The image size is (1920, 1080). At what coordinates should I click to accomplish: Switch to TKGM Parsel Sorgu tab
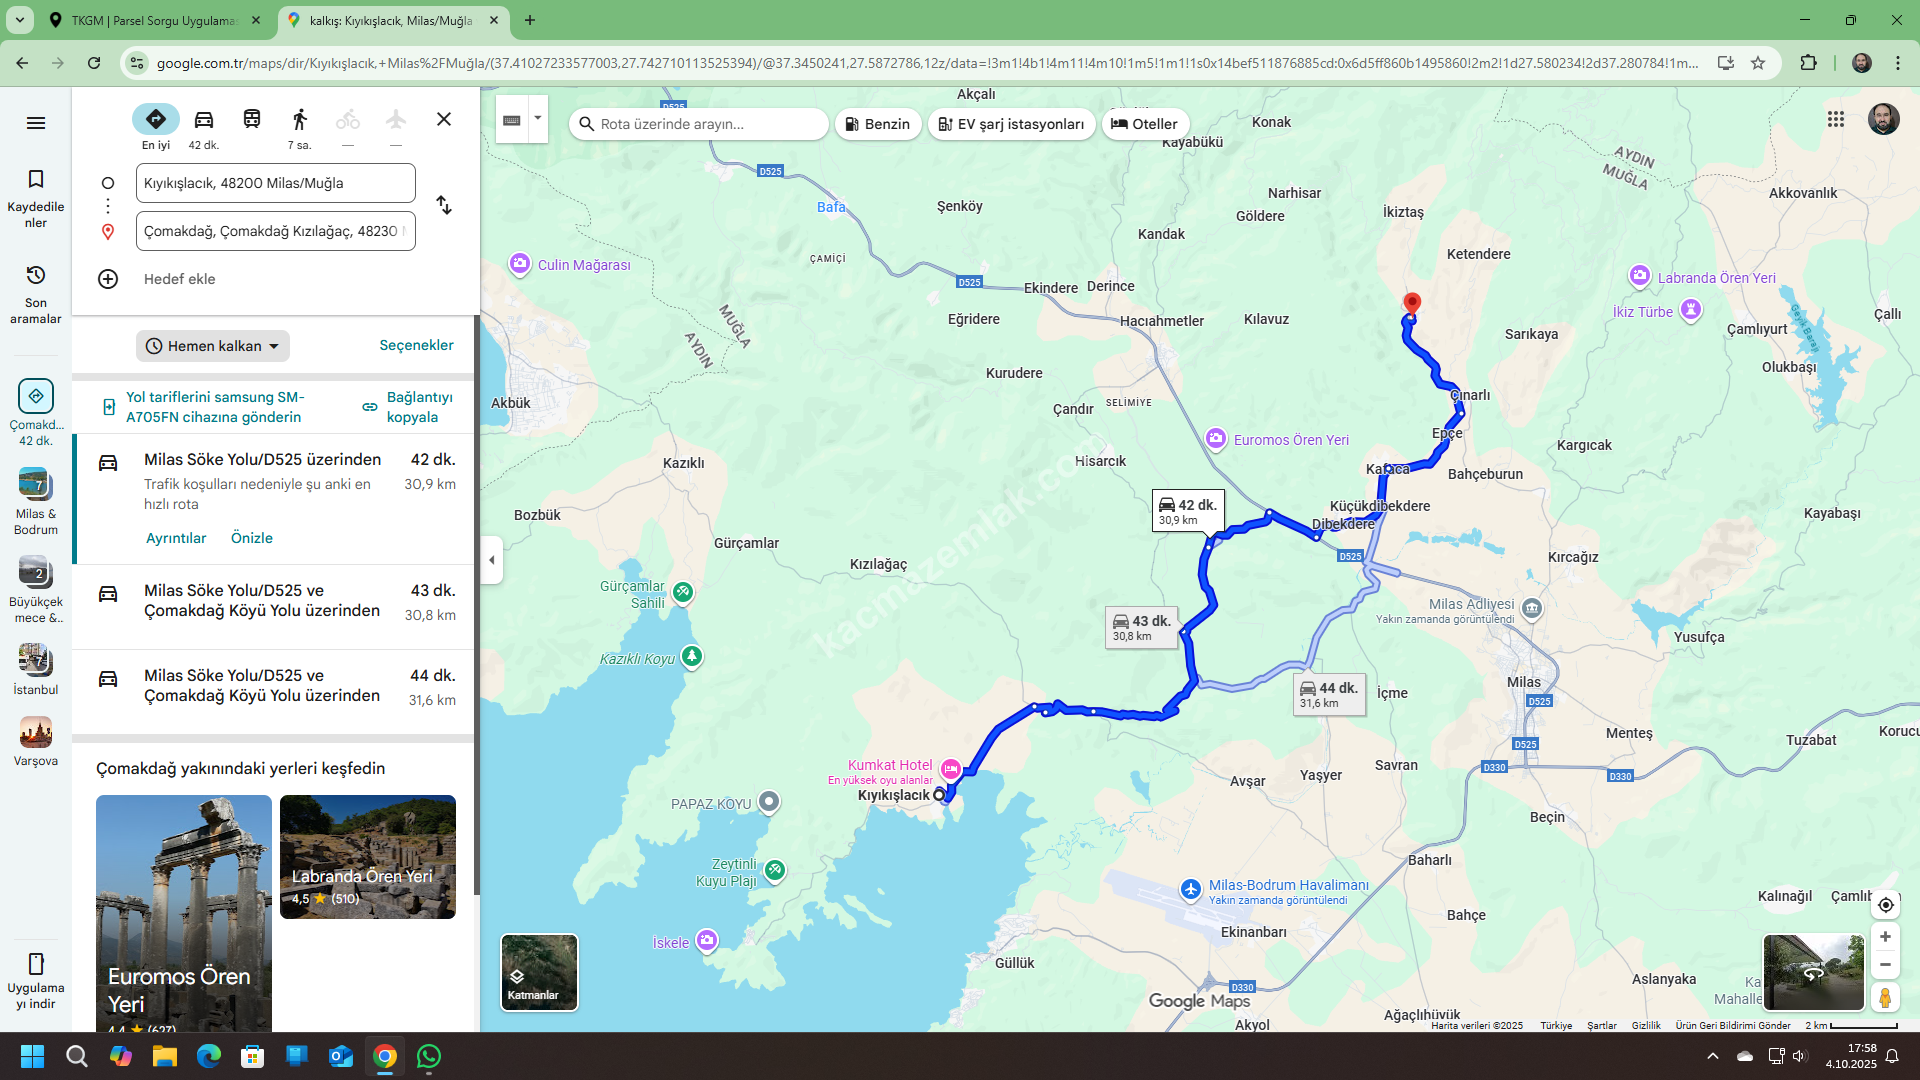click(155, 20)
